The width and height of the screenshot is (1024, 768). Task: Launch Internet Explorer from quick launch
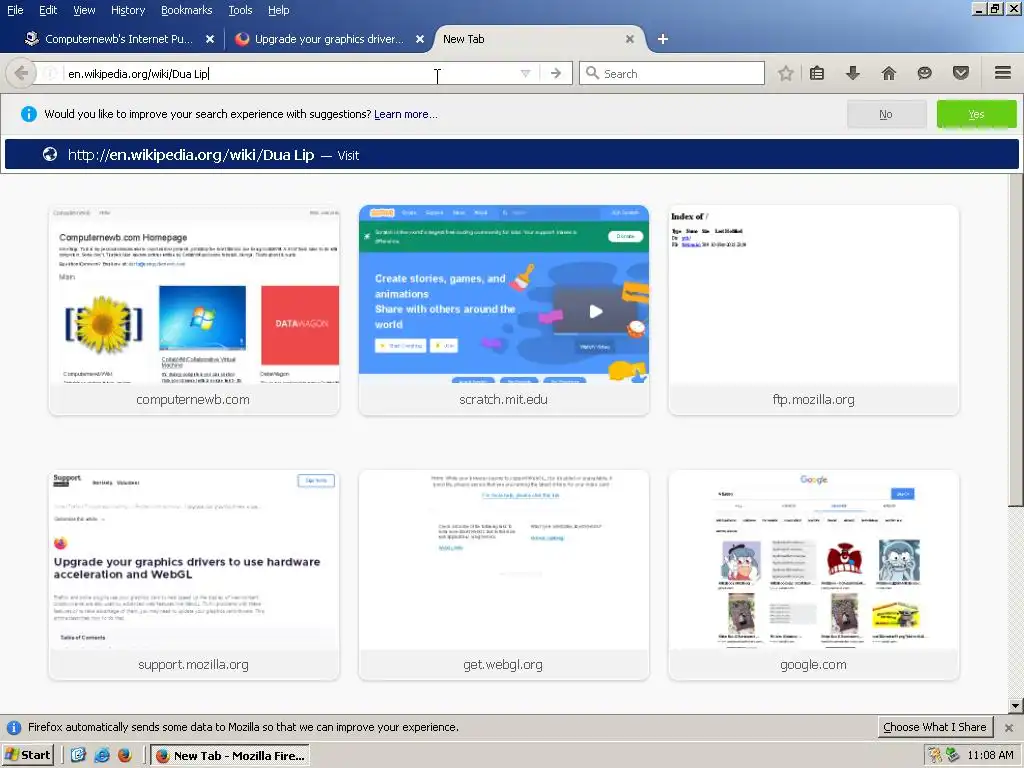coord(102,755)
